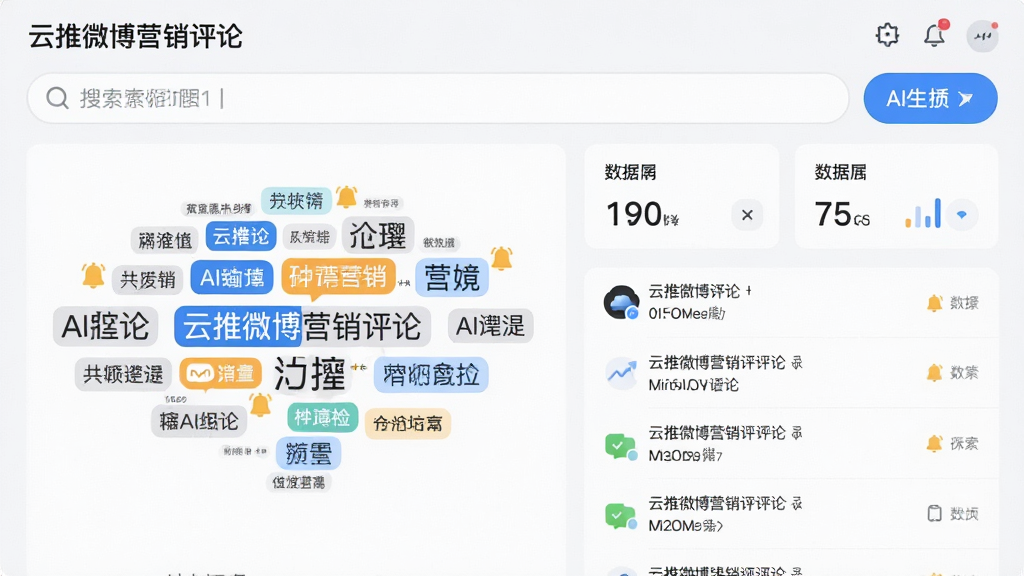Viewport: 1024px width, 576px height.
Task: Click the clipboard icon in the M20 row
Action: [x=935, y=513]
